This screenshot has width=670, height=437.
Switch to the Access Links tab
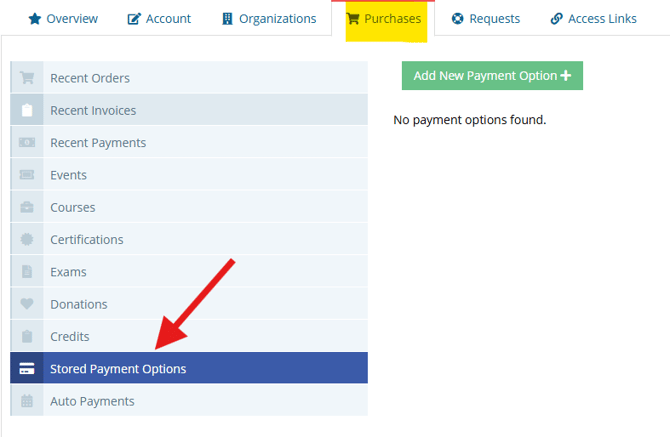click(x=593, y=19)
